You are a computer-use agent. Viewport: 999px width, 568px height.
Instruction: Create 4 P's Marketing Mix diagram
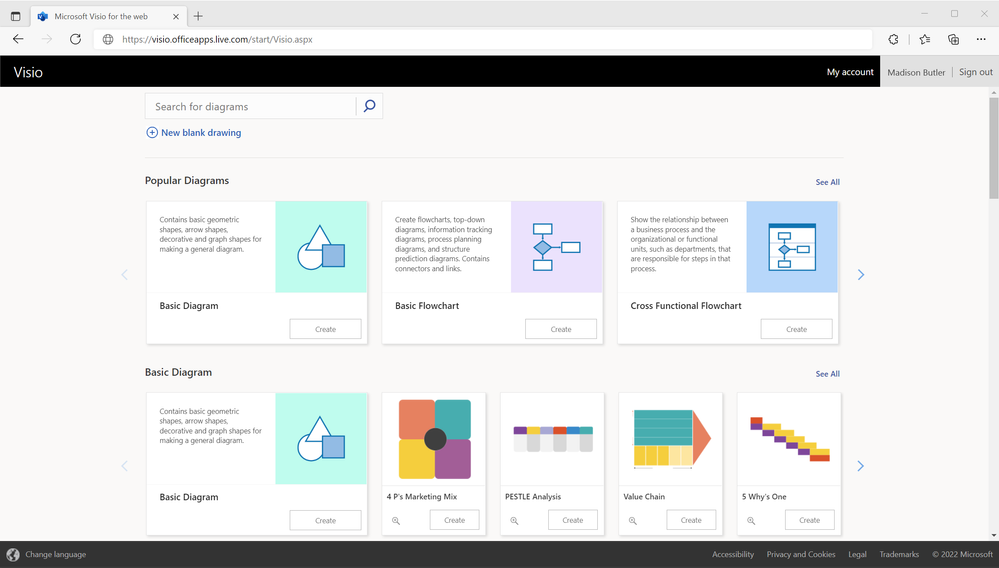(454, 520)
